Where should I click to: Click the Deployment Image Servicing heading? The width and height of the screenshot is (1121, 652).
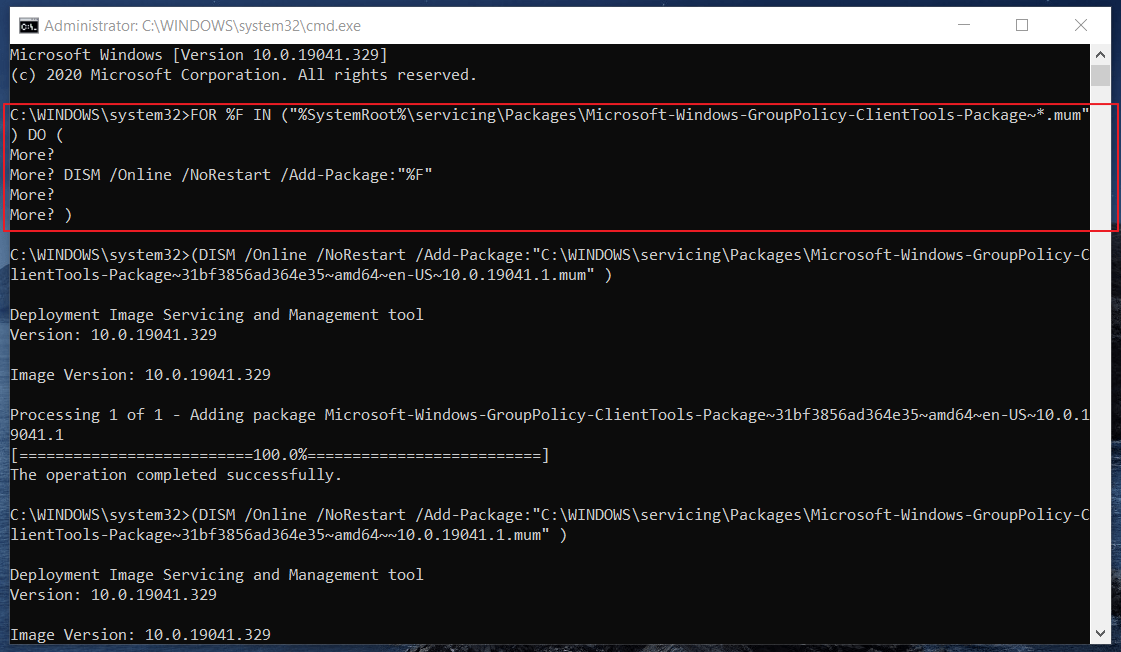tap(213, 314)
